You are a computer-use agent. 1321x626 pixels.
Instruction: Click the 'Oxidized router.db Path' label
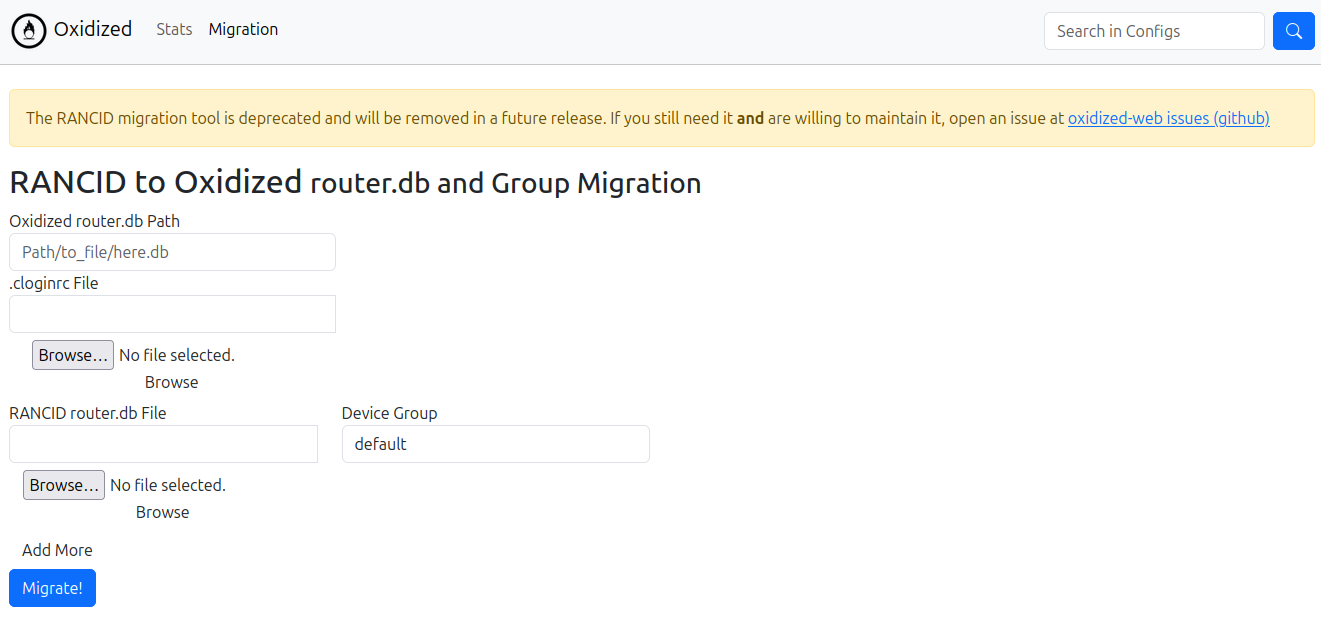pyautogui.click(x=94, y=221)
